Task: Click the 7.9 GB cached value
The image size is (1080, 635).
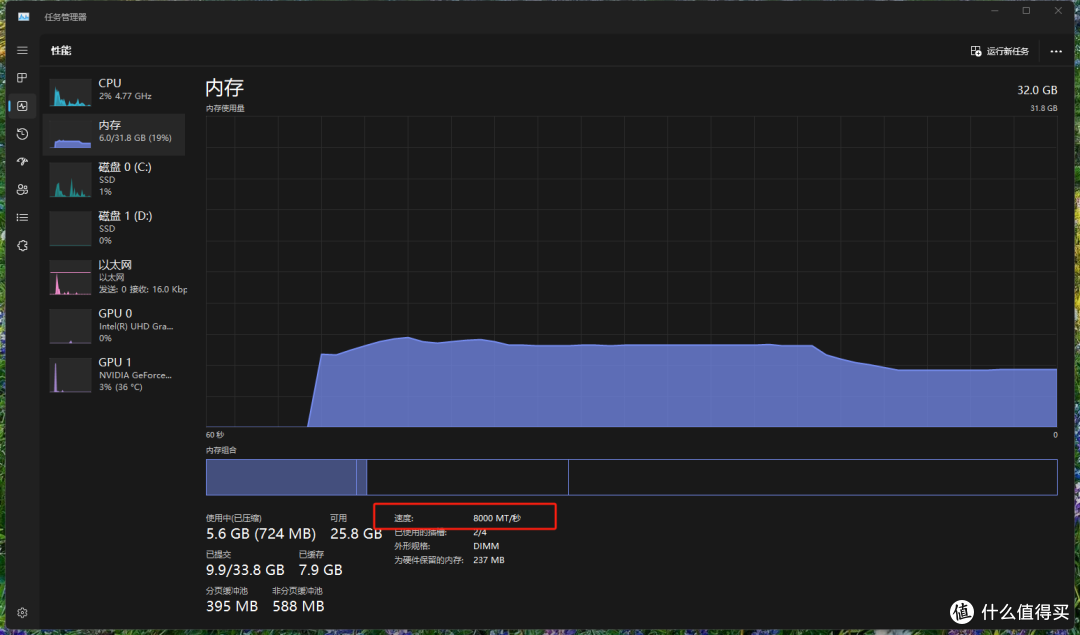Action: click(320, 570)
